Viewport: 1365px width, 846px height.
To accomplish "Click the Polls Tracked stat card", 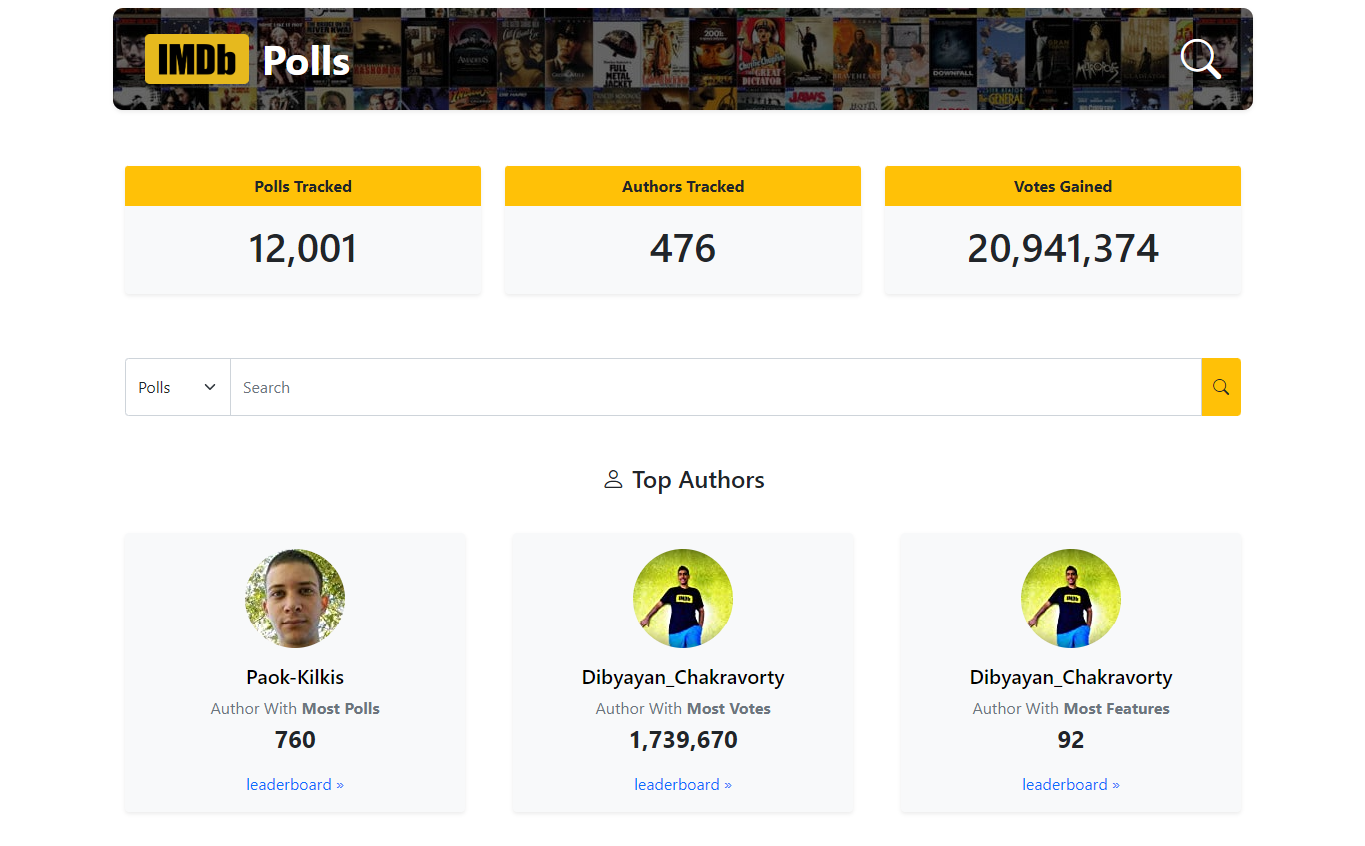I will 303,230.
